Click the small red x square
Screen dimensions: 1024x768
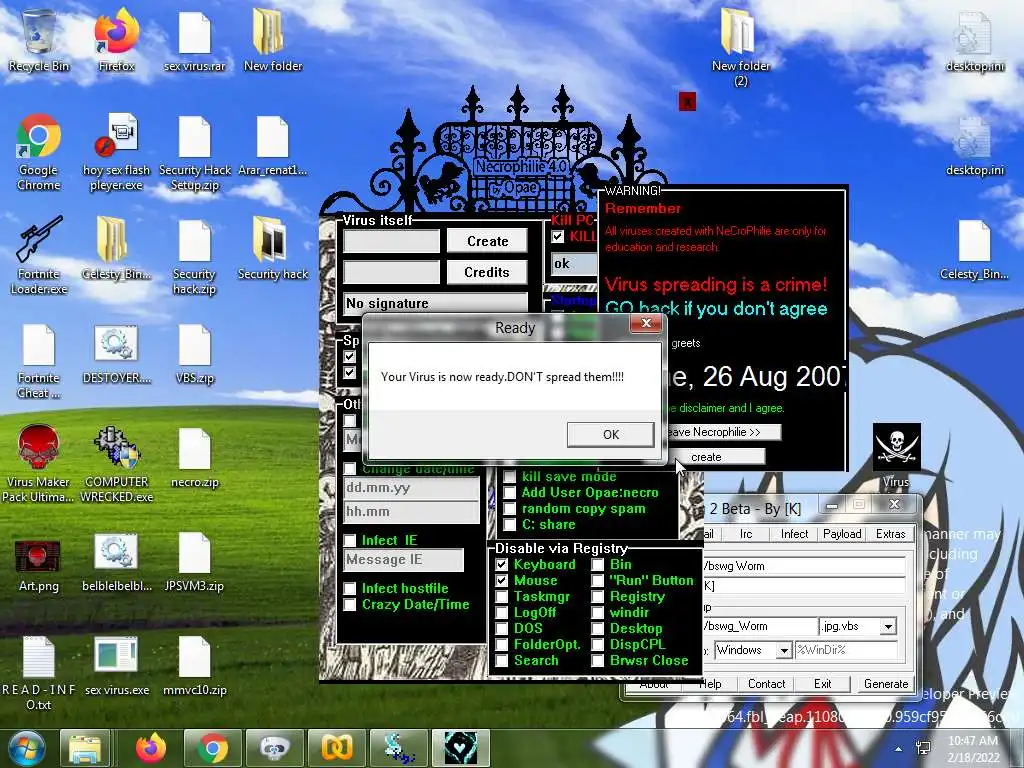[x=687, y=102]
